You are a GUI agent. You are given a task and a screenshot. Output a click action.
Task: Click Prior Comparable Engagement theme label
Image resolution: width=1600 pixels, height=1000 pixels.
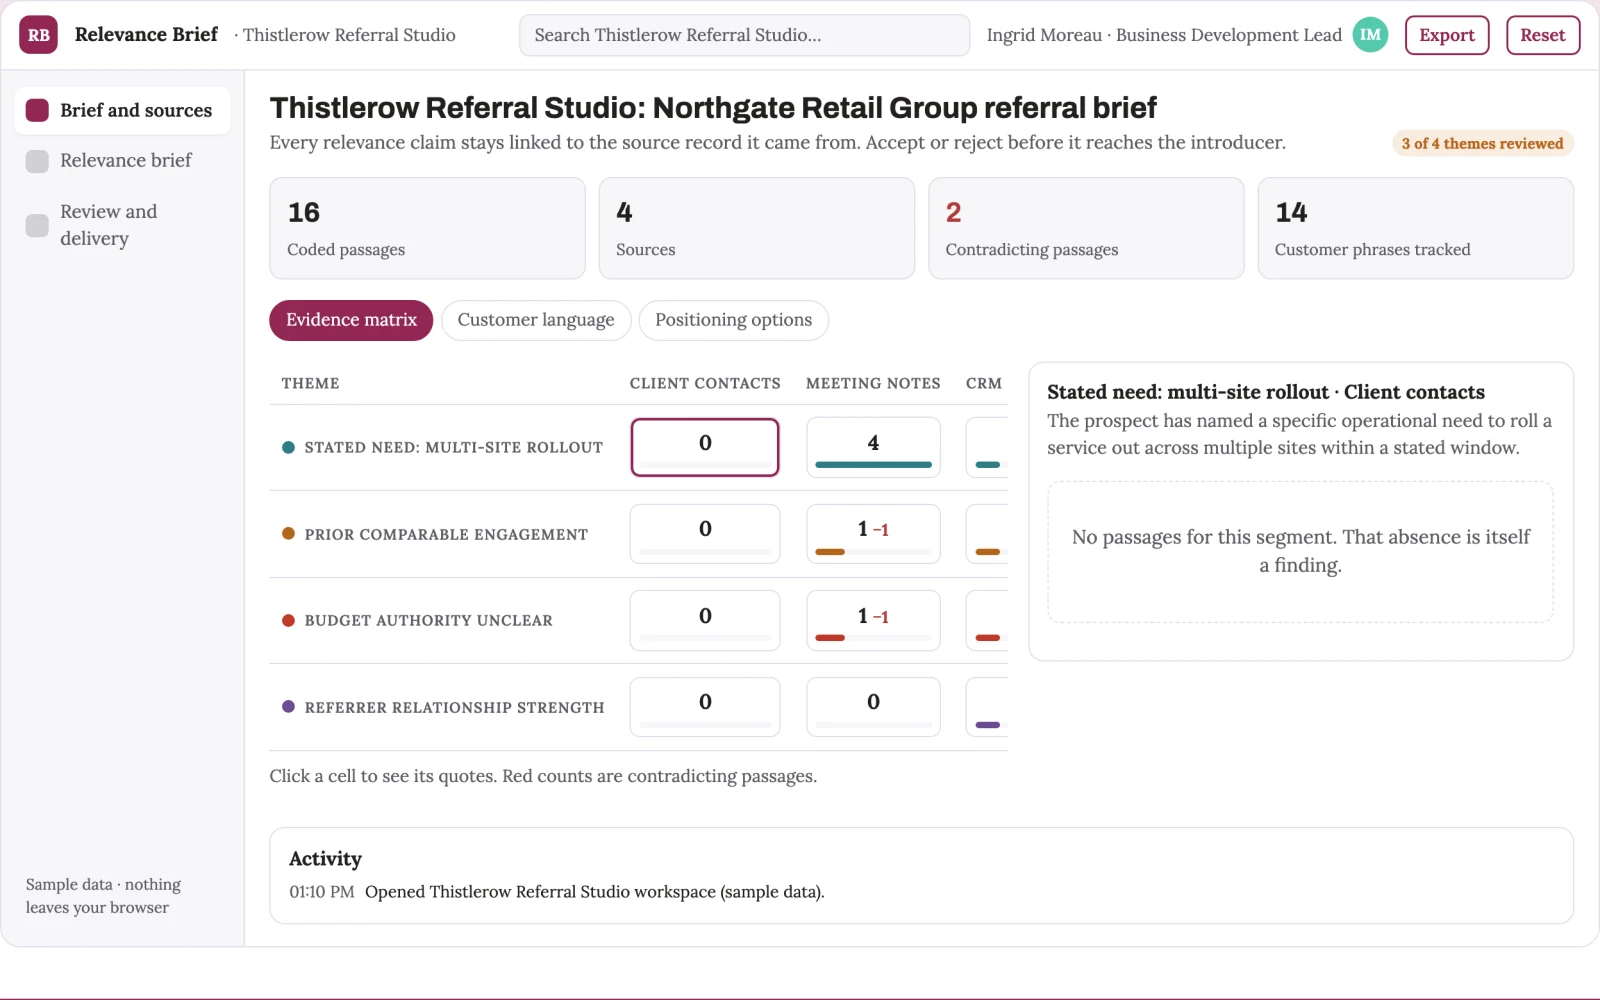pyautogui.click(x=446, y=535)
